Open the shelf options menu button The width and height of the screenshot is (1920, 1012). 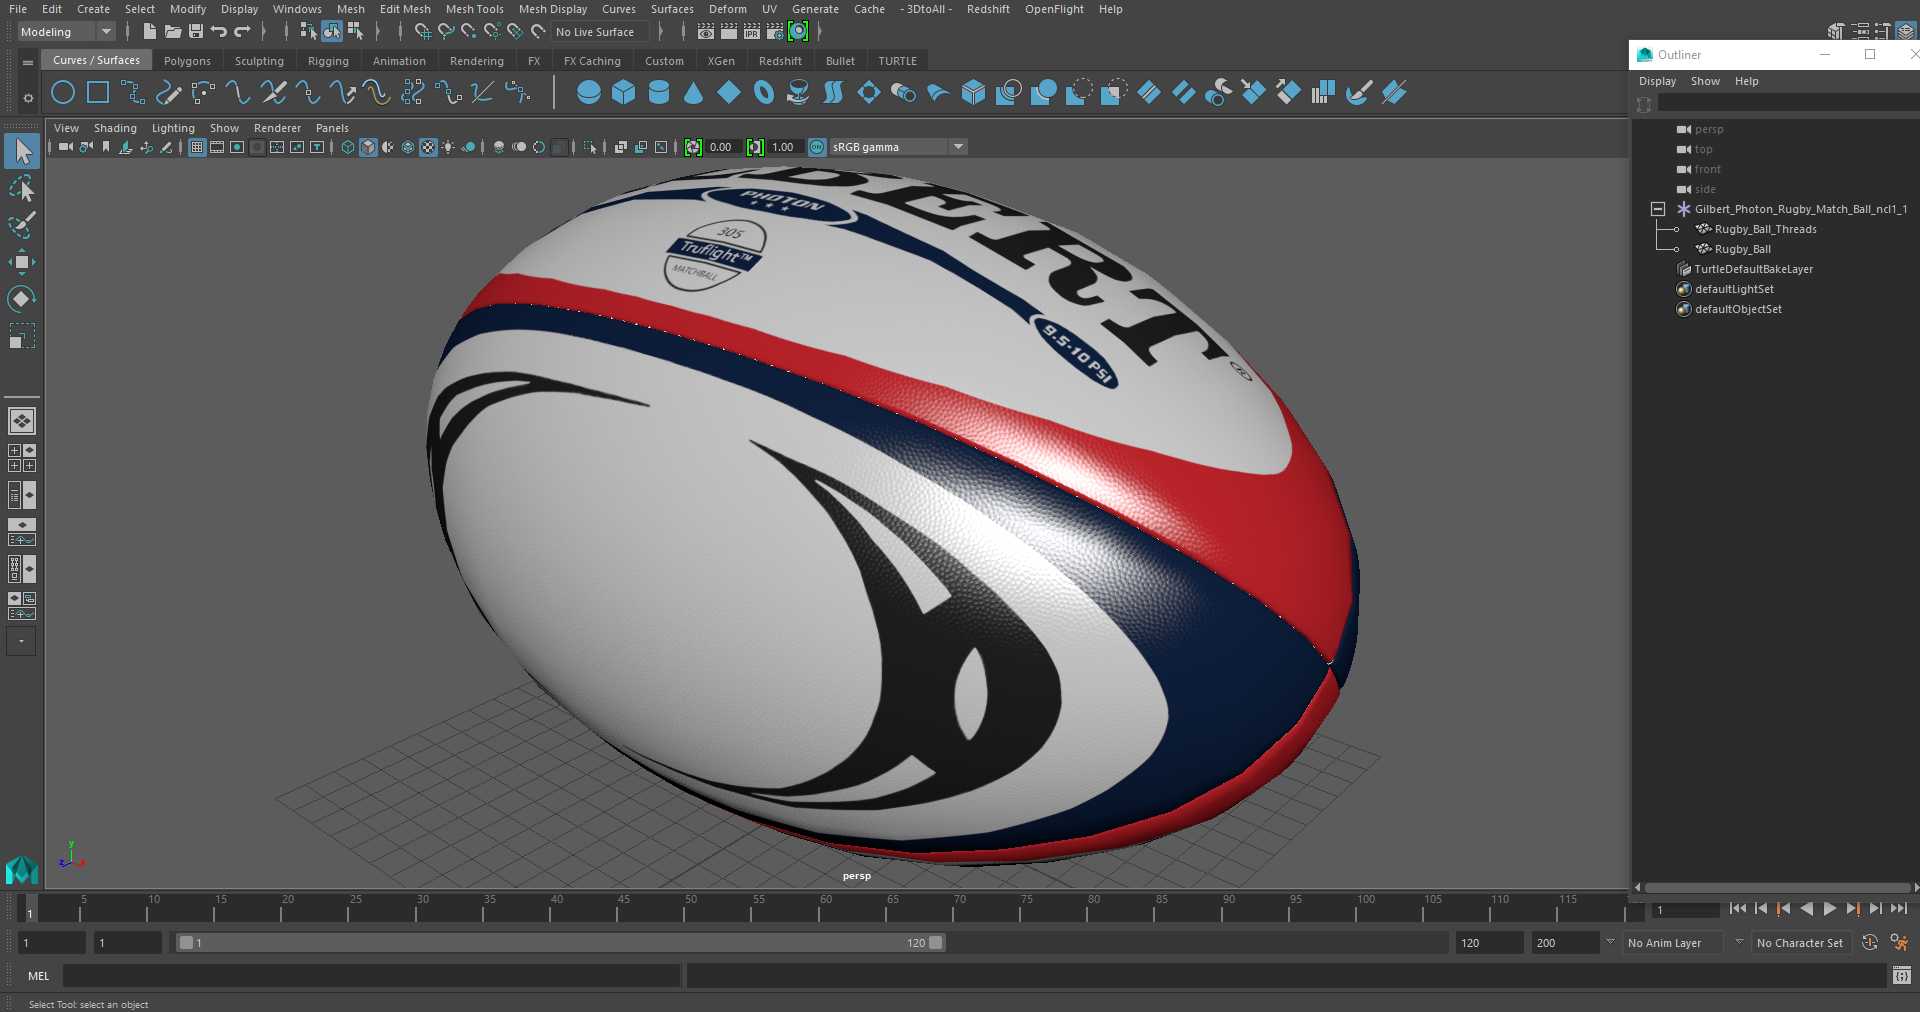click(28, 97)
